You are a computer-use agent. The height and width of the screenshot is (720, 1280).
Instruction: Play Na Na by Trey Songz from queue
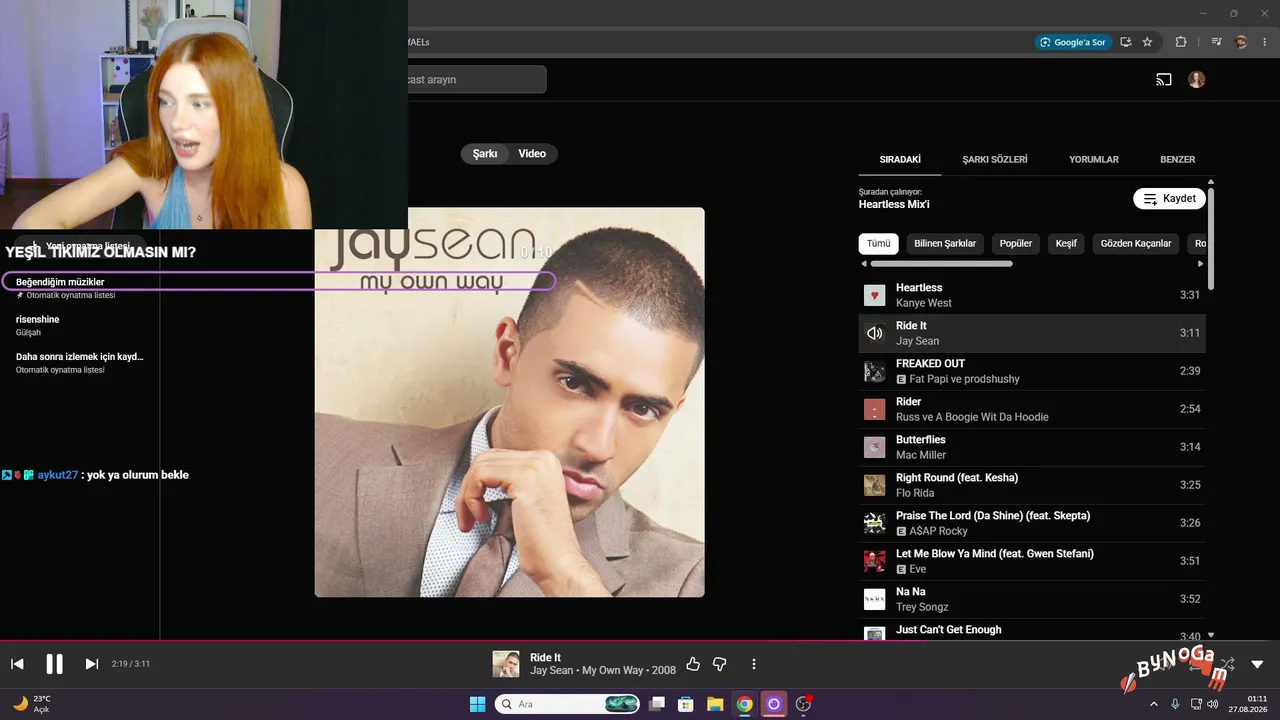click(x=1032, y=599)
